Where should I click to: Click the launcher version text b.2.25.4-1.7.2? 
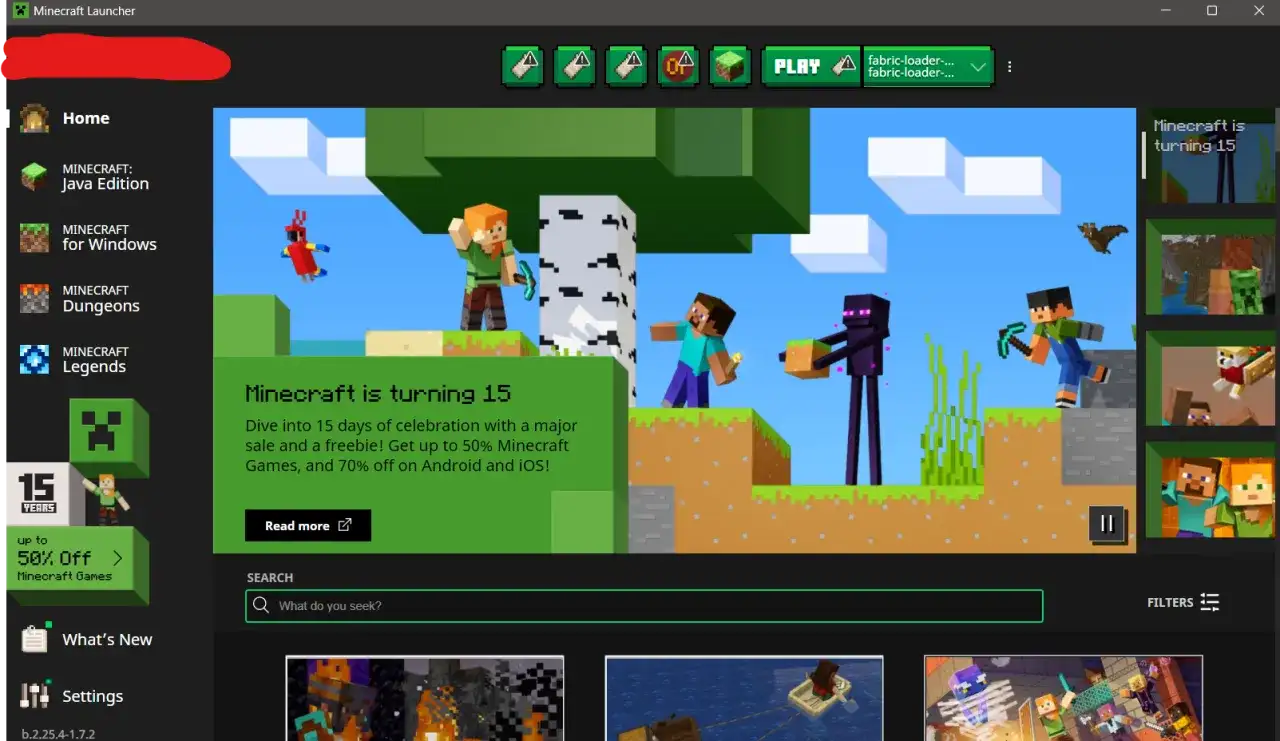point(58,733)
